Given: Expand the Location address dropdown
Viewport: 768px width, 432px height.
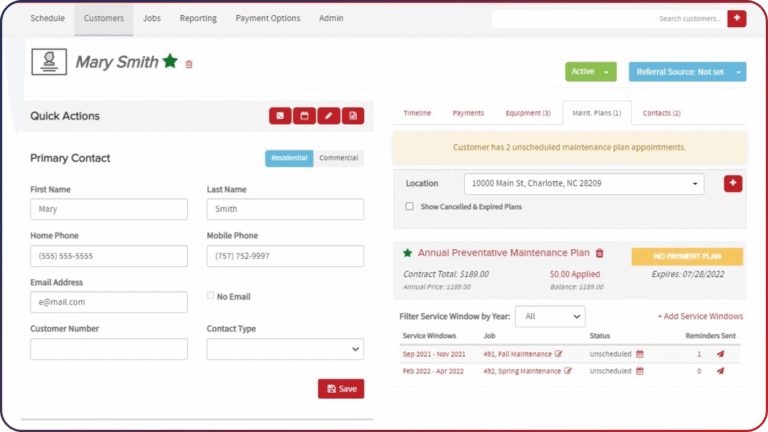Looking at the screenshot, I should coord(584,184).
